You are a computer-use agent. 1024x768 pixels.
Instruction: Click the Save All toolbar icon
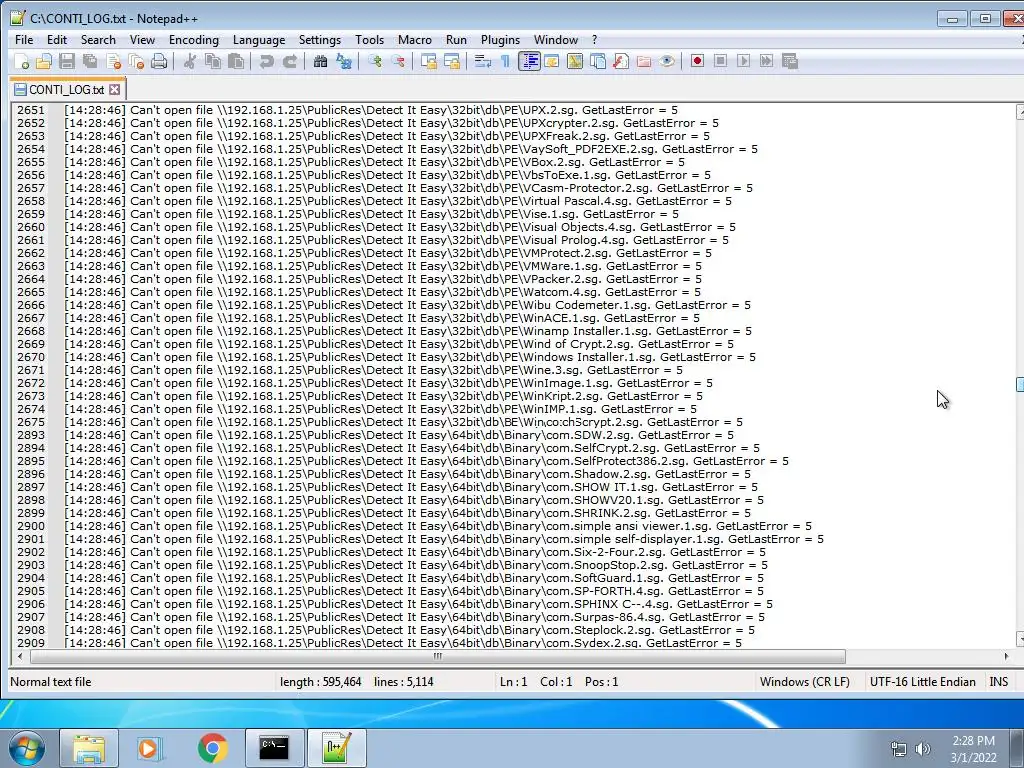(x=90, y=61)
